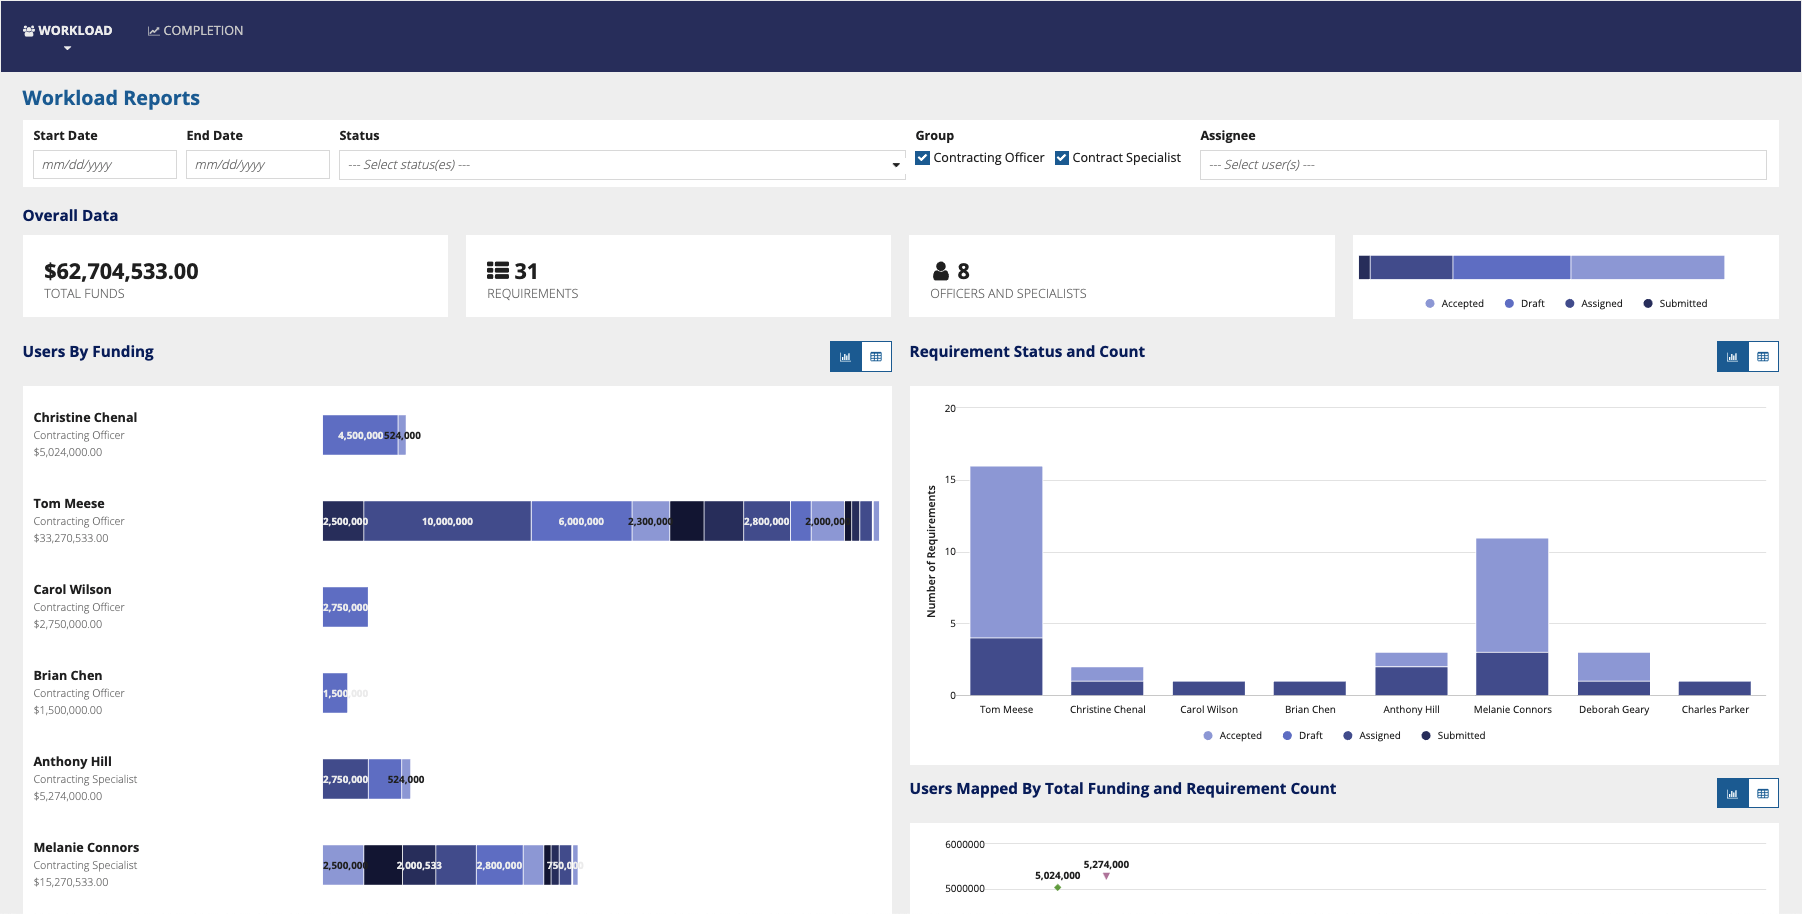Image resolution: width=1802 pixels, height=914 pixels.
Task: Click the Workload Reports heading
Action: coord(111,98)
